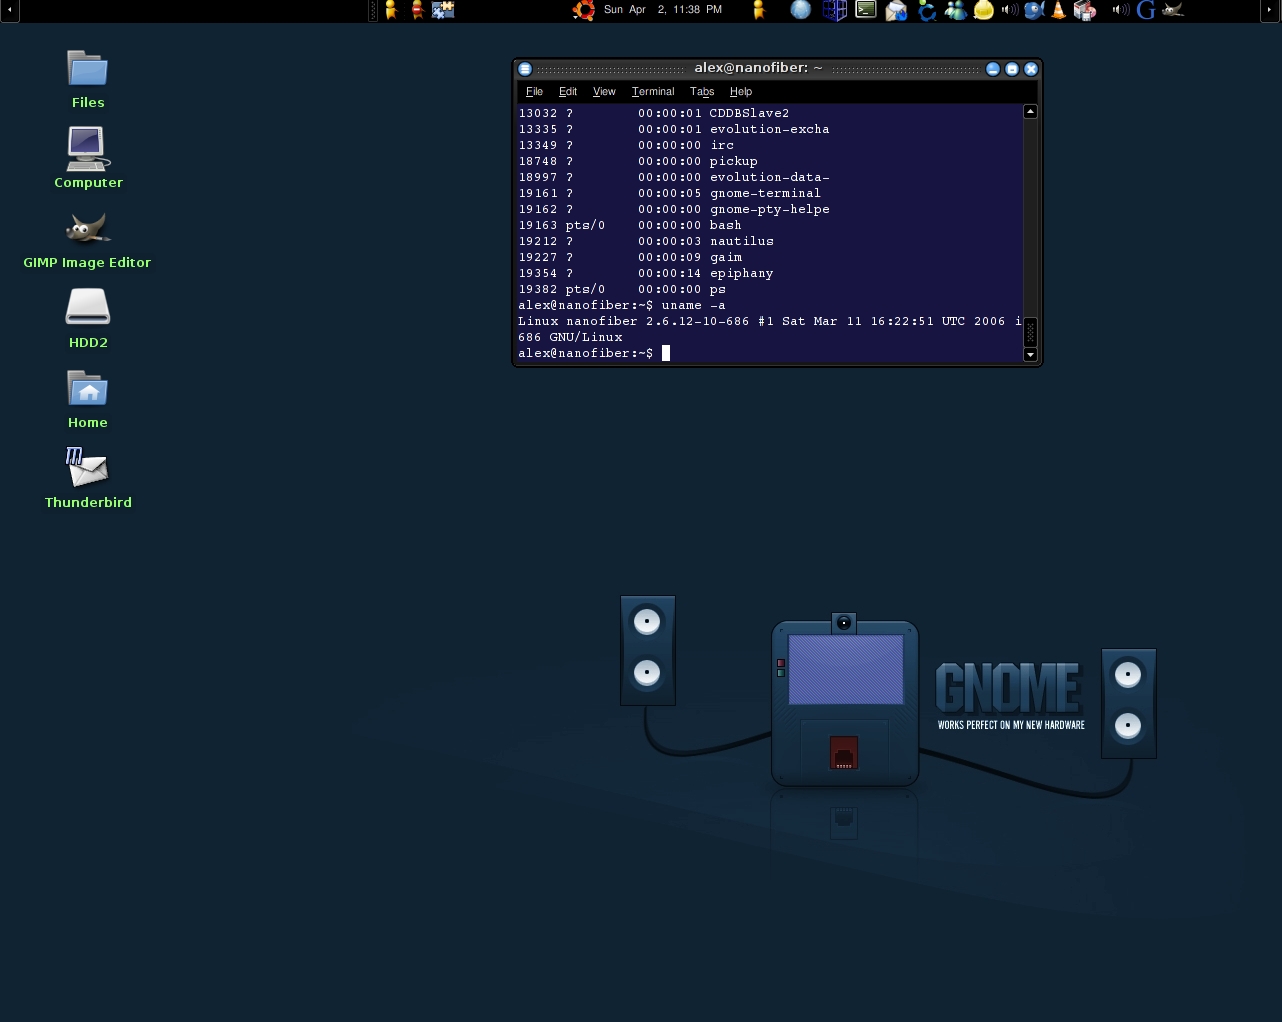The image size is (1282, 1022).
Task: Launch the terminal icon in the top panel
Action: pos(866,10)
